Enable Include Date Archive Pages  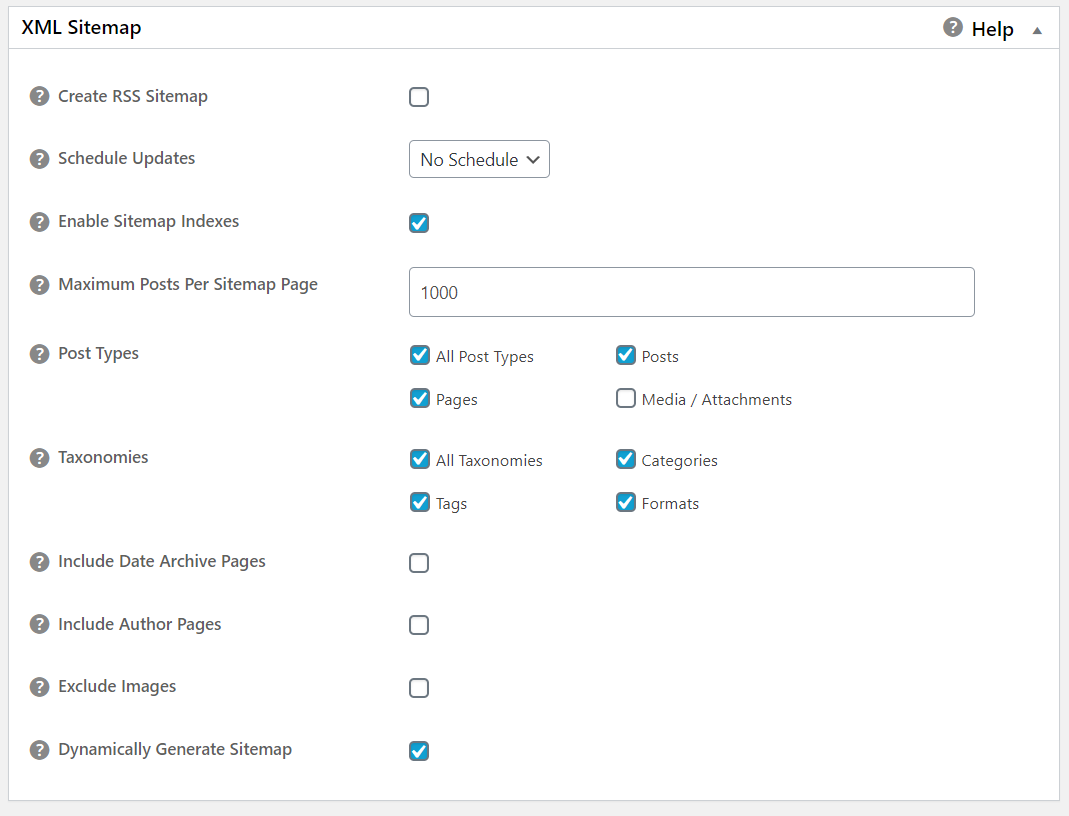pyautogui.click(x=419, y=563)
